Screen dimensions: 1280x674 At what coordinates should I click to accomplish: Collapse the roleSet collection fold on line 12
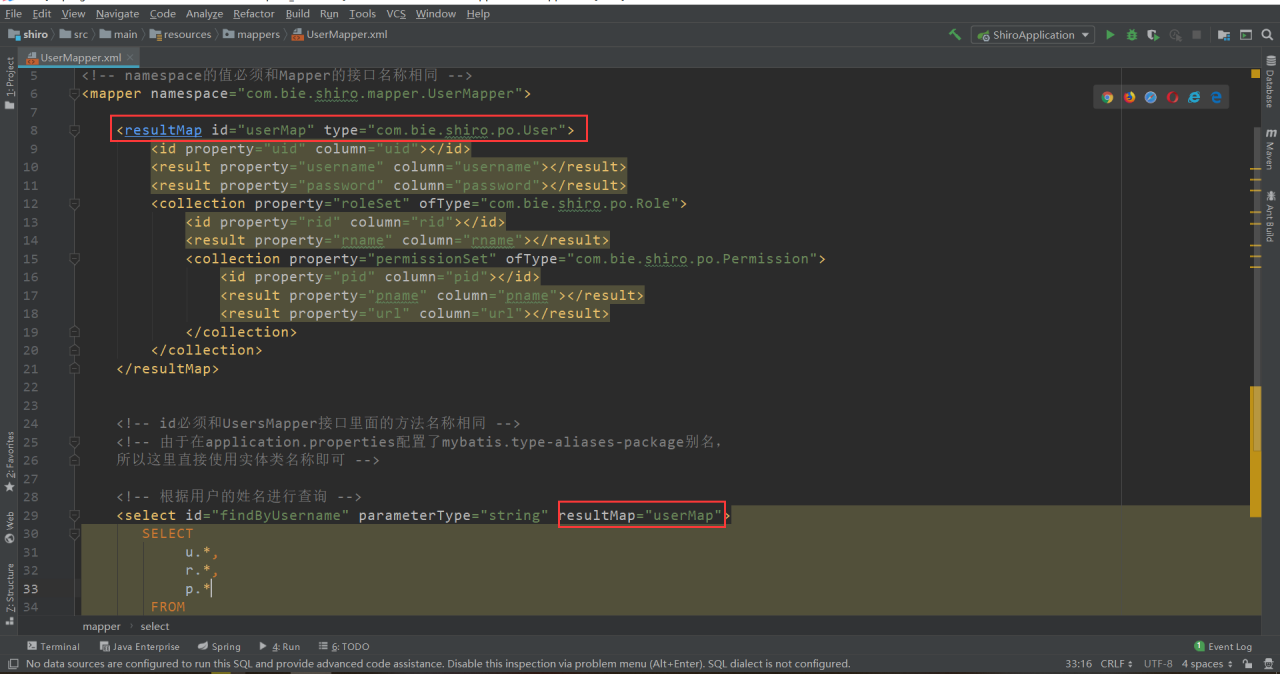(75, 204)
